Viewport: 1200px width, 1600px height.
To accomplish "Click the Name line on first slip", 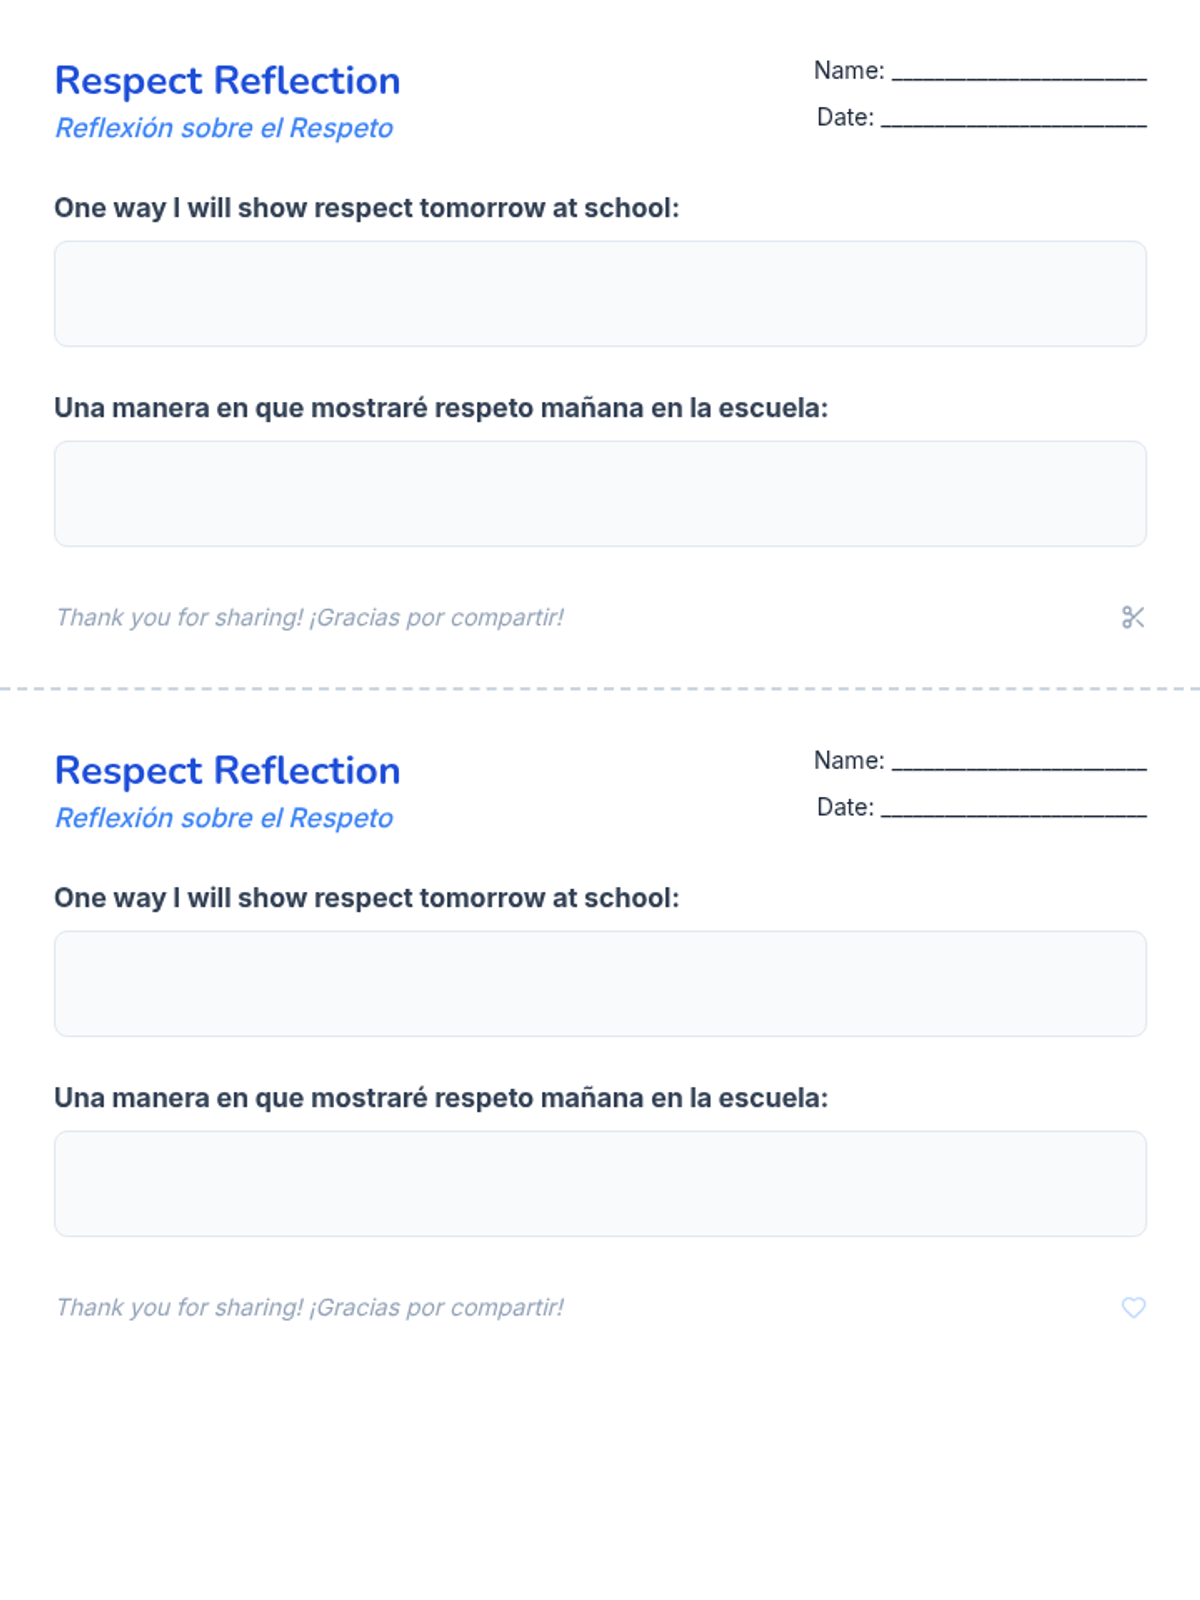I will point(1018,73).
